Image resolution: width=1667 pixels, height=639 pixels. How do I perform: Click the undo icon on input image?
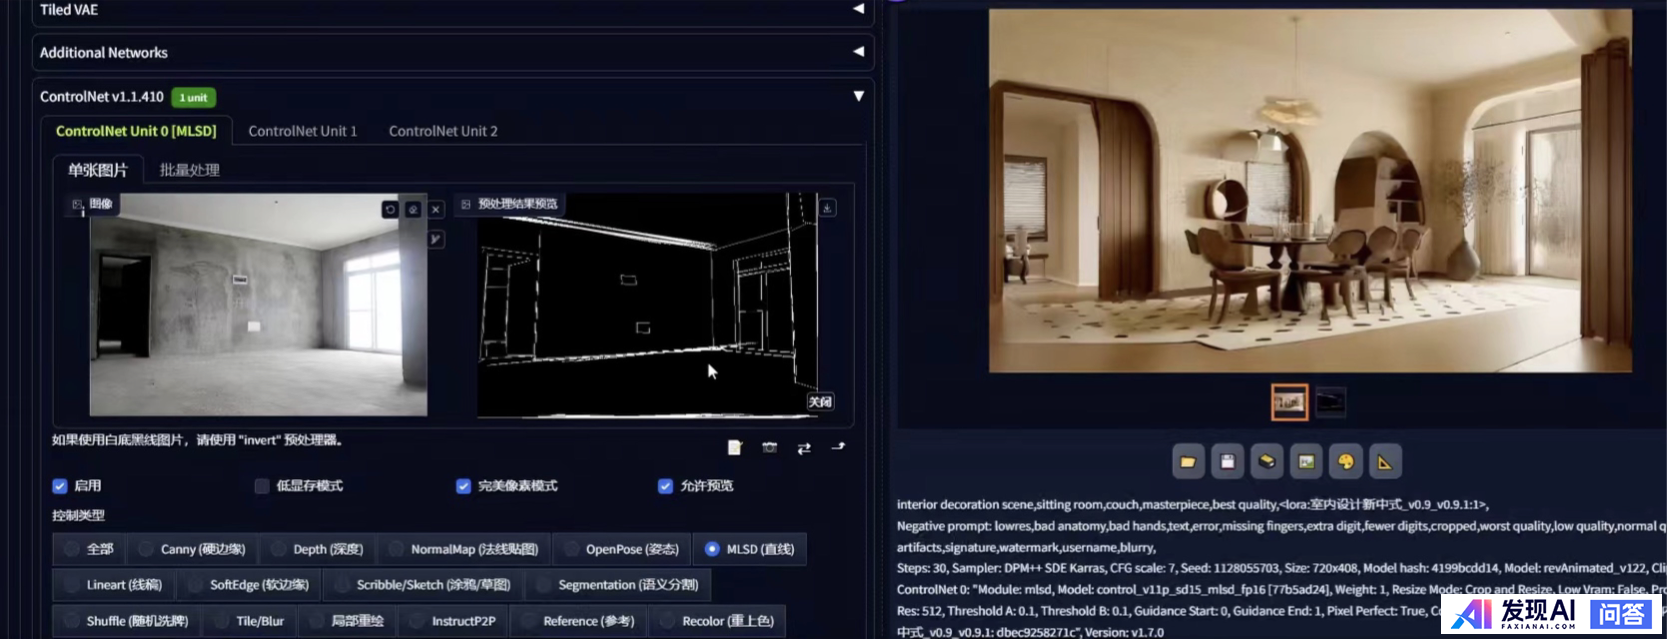(390, 209)
